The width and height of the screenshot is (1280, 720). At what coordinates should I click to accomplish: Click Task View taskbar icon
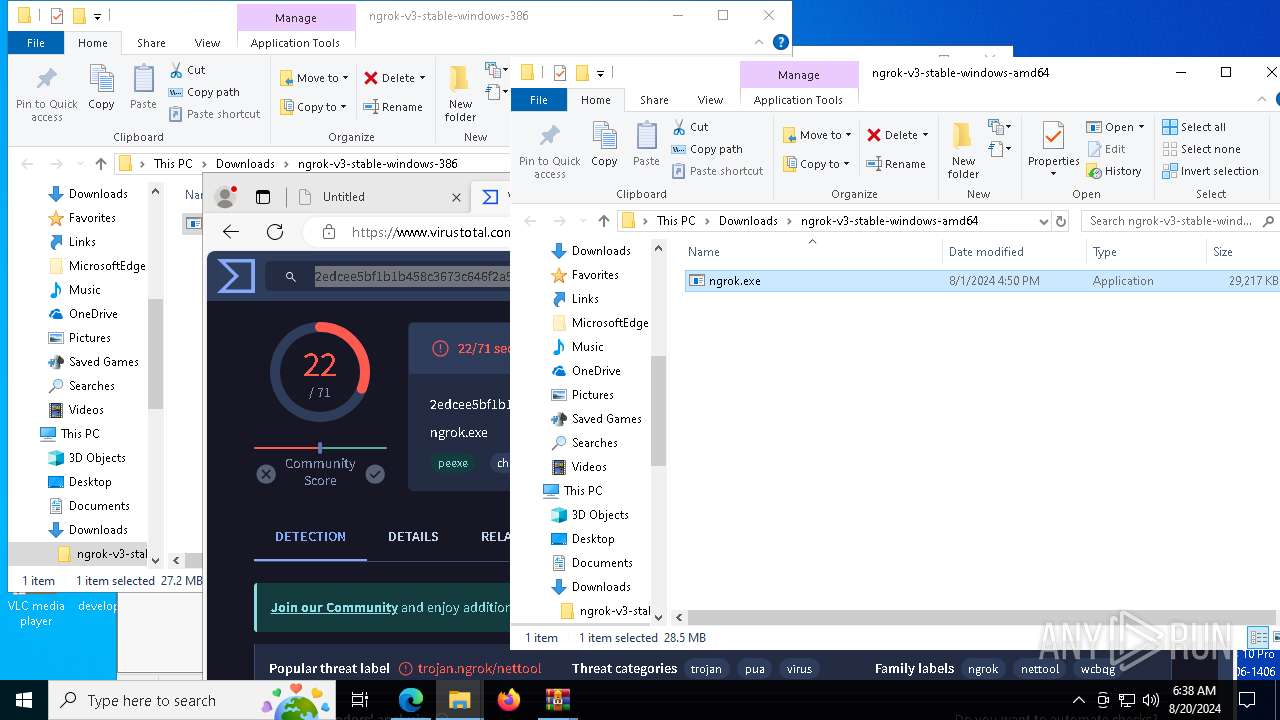360,700
